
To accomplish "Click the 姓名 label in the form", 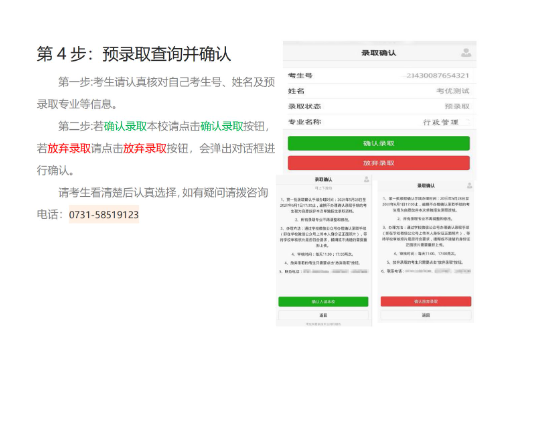I will click(x=296, y=91).
